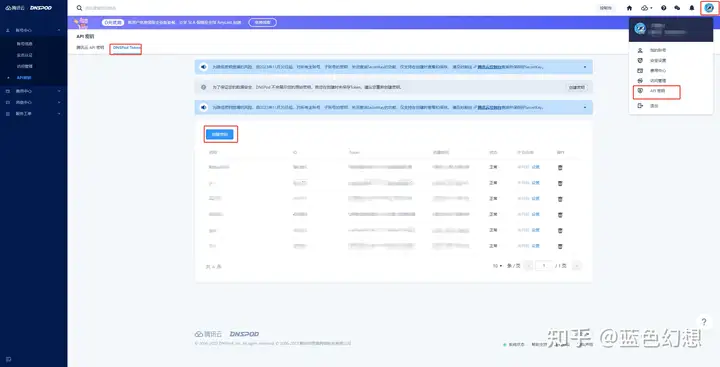Click the blue create token button

tap(219, 134)
